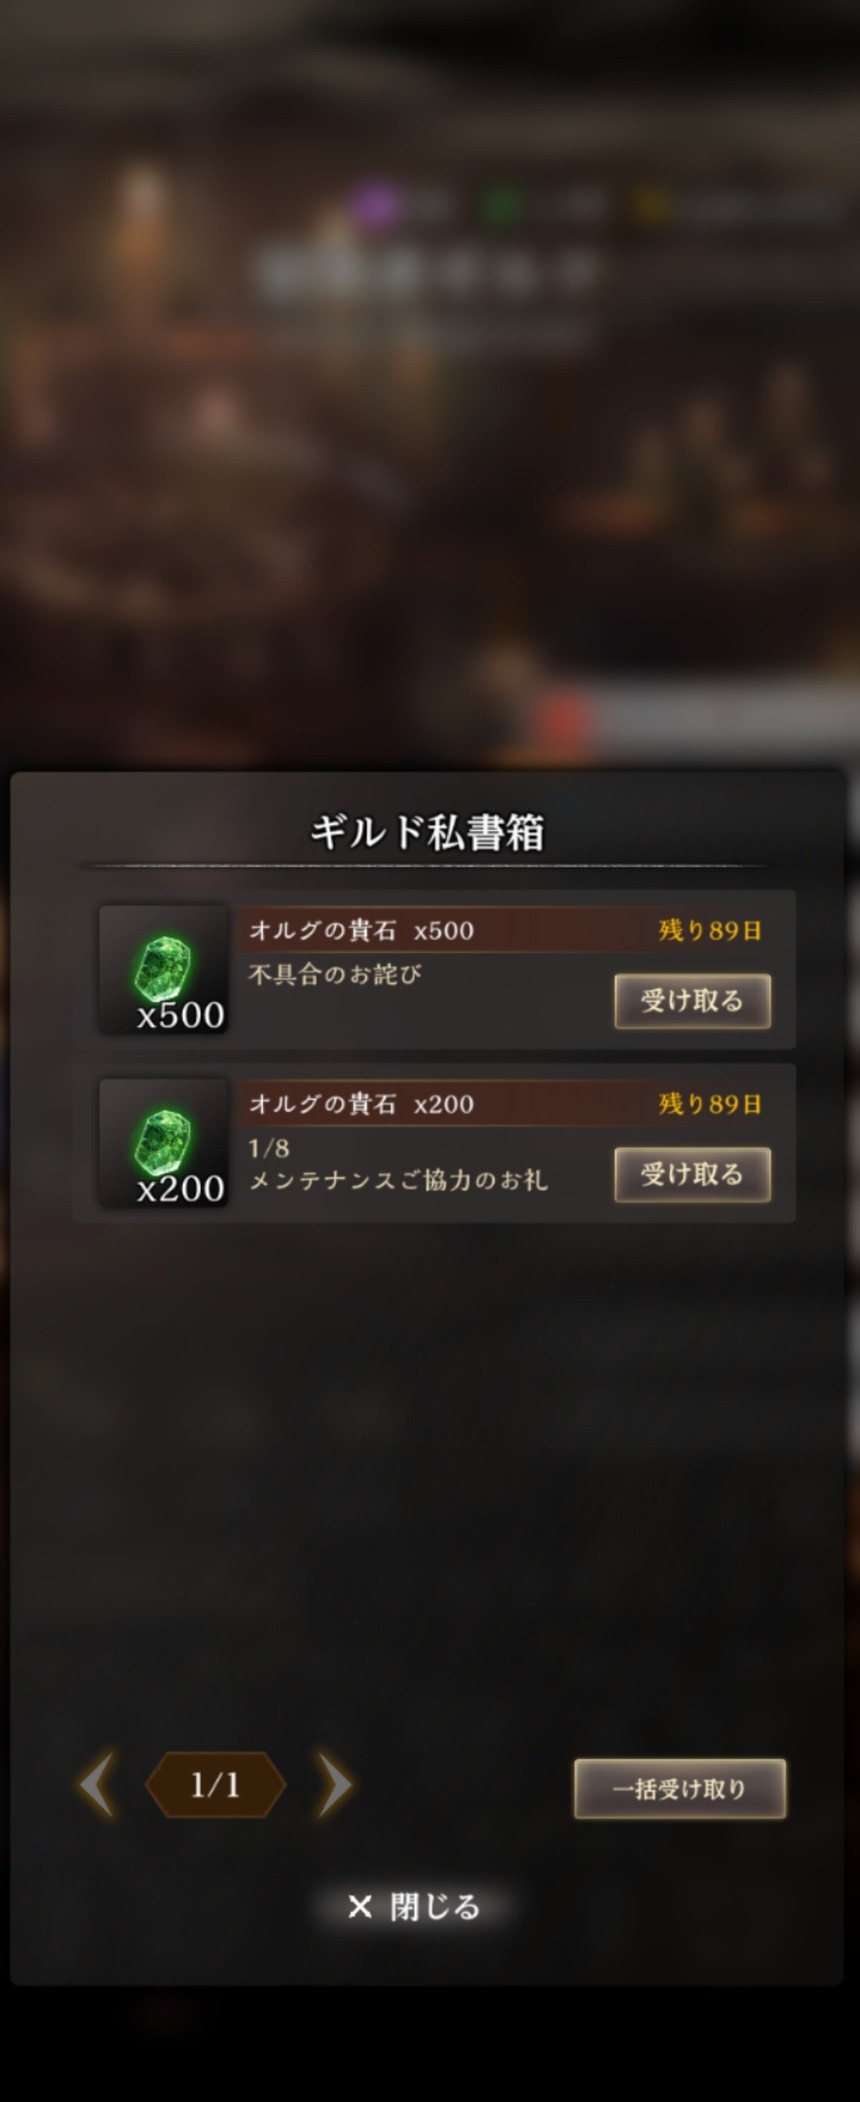Select the オルグの貴石 x200 title bar
The height and width of the screenshot is (2102, 860).
[505, 1104]
